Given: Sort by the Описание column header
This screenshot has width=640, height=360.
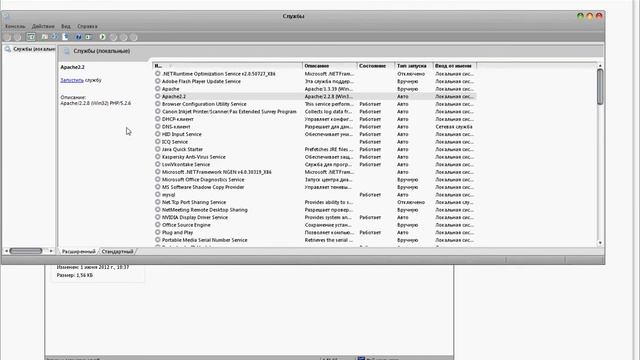Looking at the screenshot, I should tap(330, 66).
